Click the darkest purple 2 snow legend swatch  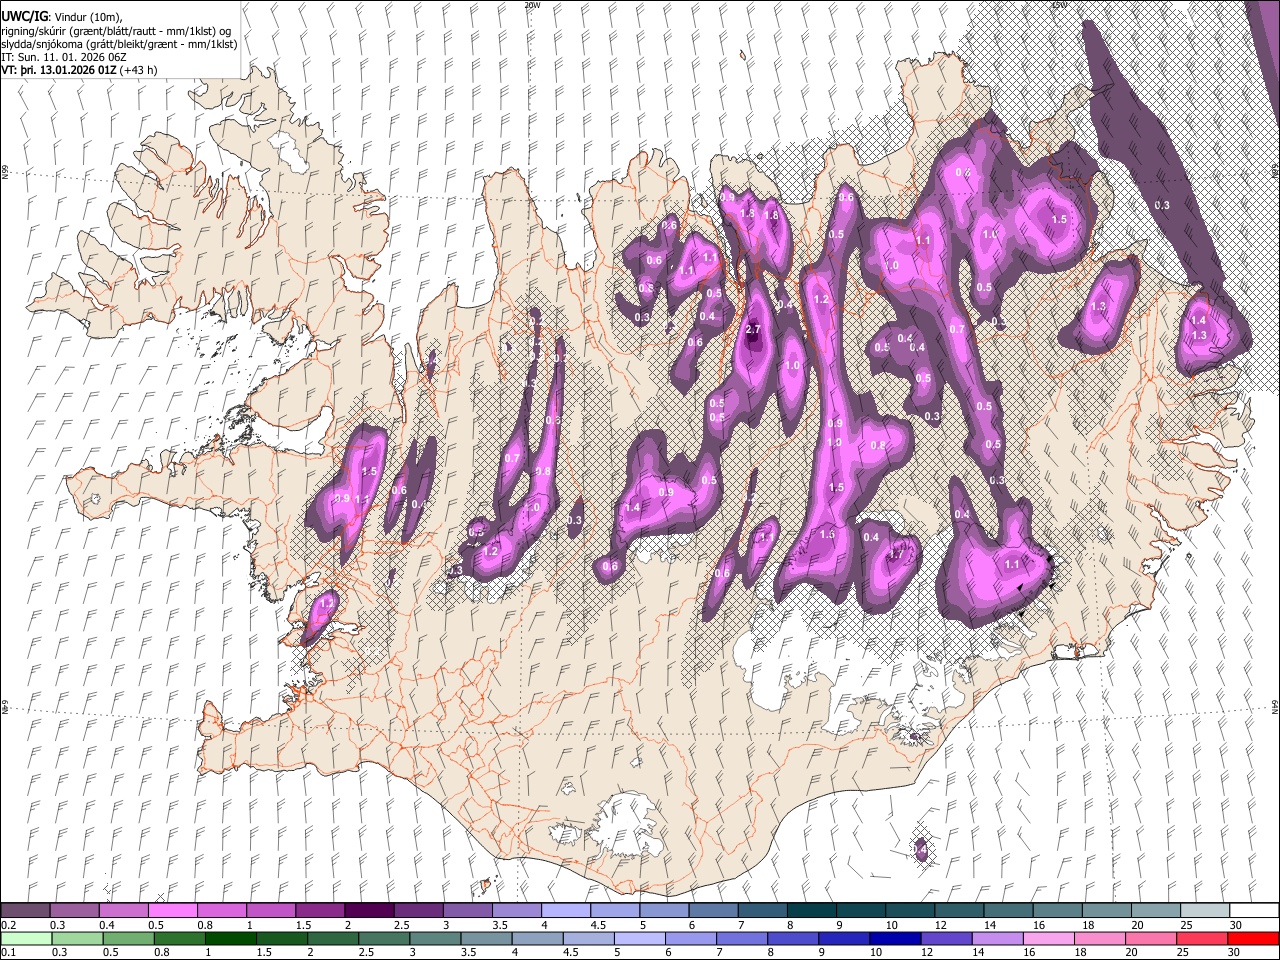coord(369,910)
